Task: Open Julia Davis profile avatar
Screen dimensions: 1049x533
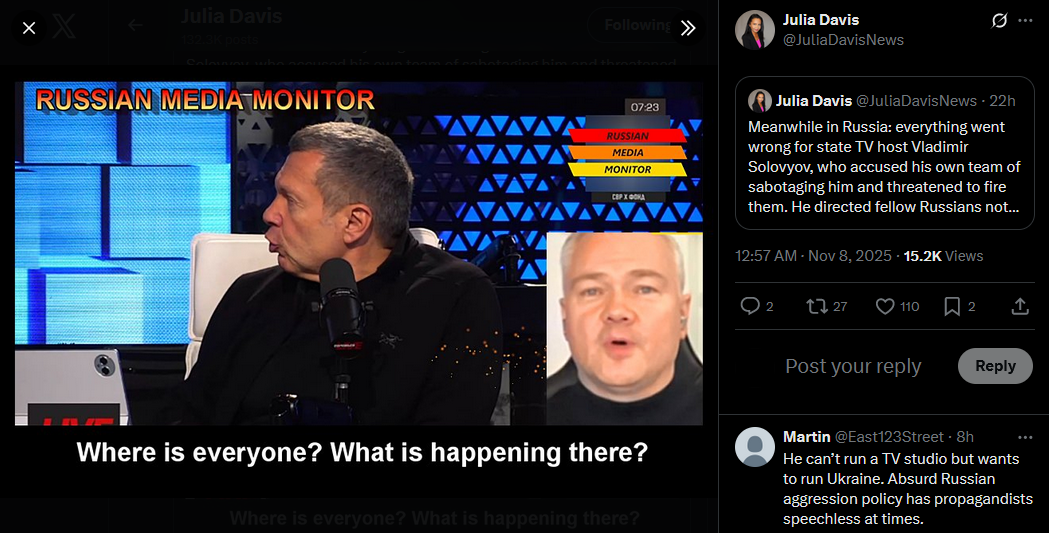Action: [755, 30]
